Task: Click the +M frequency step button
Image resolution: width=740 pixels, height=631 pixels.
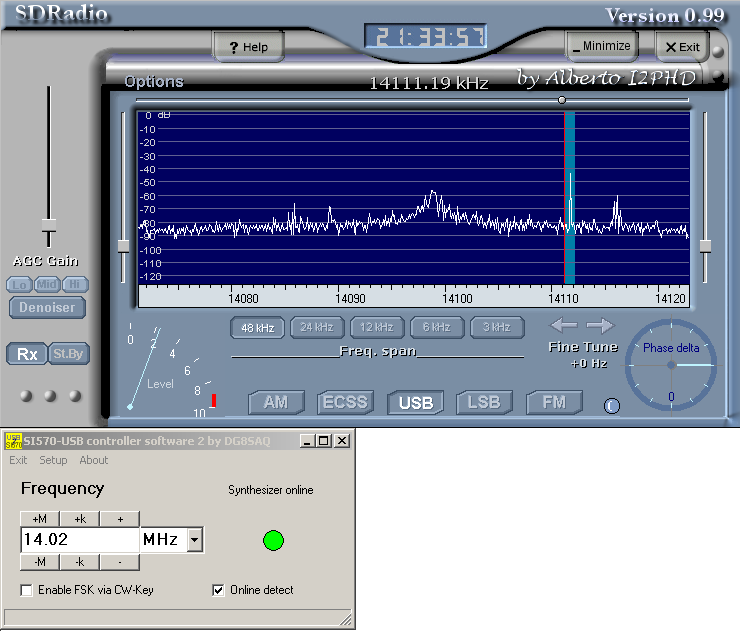Action: point(40,519)
